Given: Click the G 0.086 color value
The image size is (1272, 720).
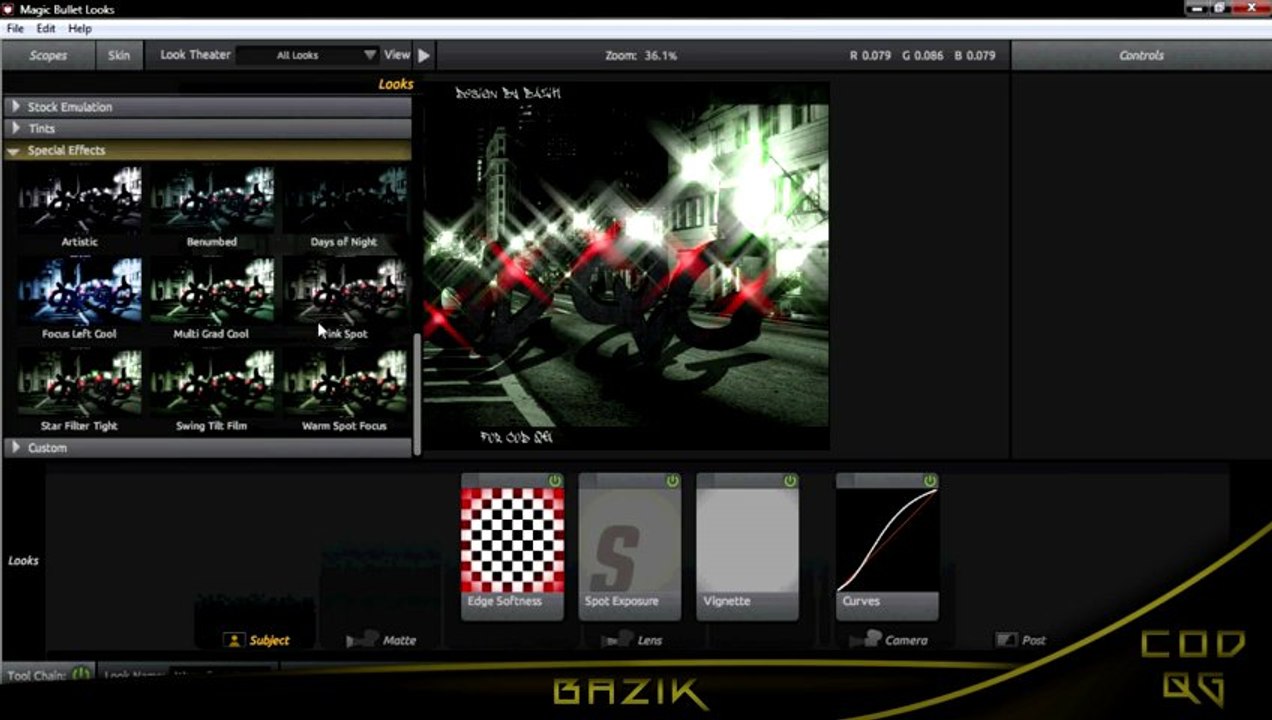Looking at the screenshot, I should point(922,55).
